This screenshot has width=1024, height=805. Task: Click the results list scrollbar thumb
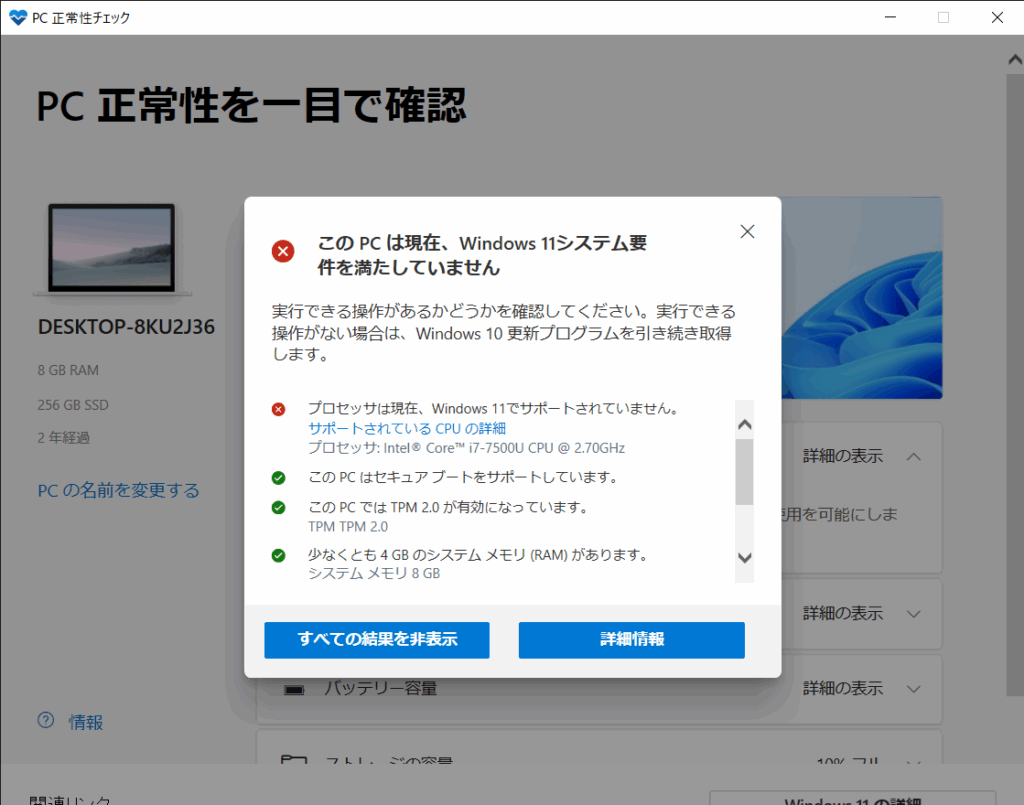[744, 472]
